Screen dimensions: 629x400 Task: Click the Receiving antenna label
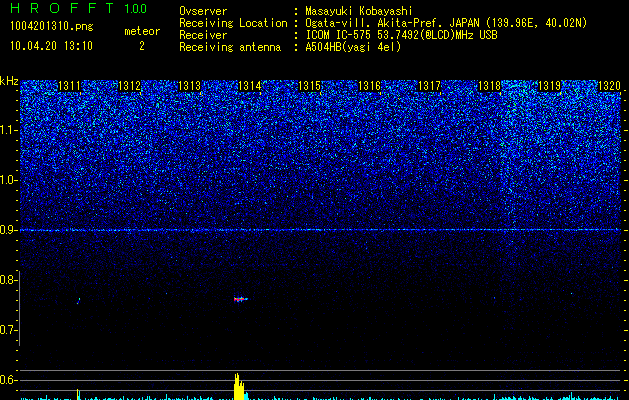(x=230, y=47)
